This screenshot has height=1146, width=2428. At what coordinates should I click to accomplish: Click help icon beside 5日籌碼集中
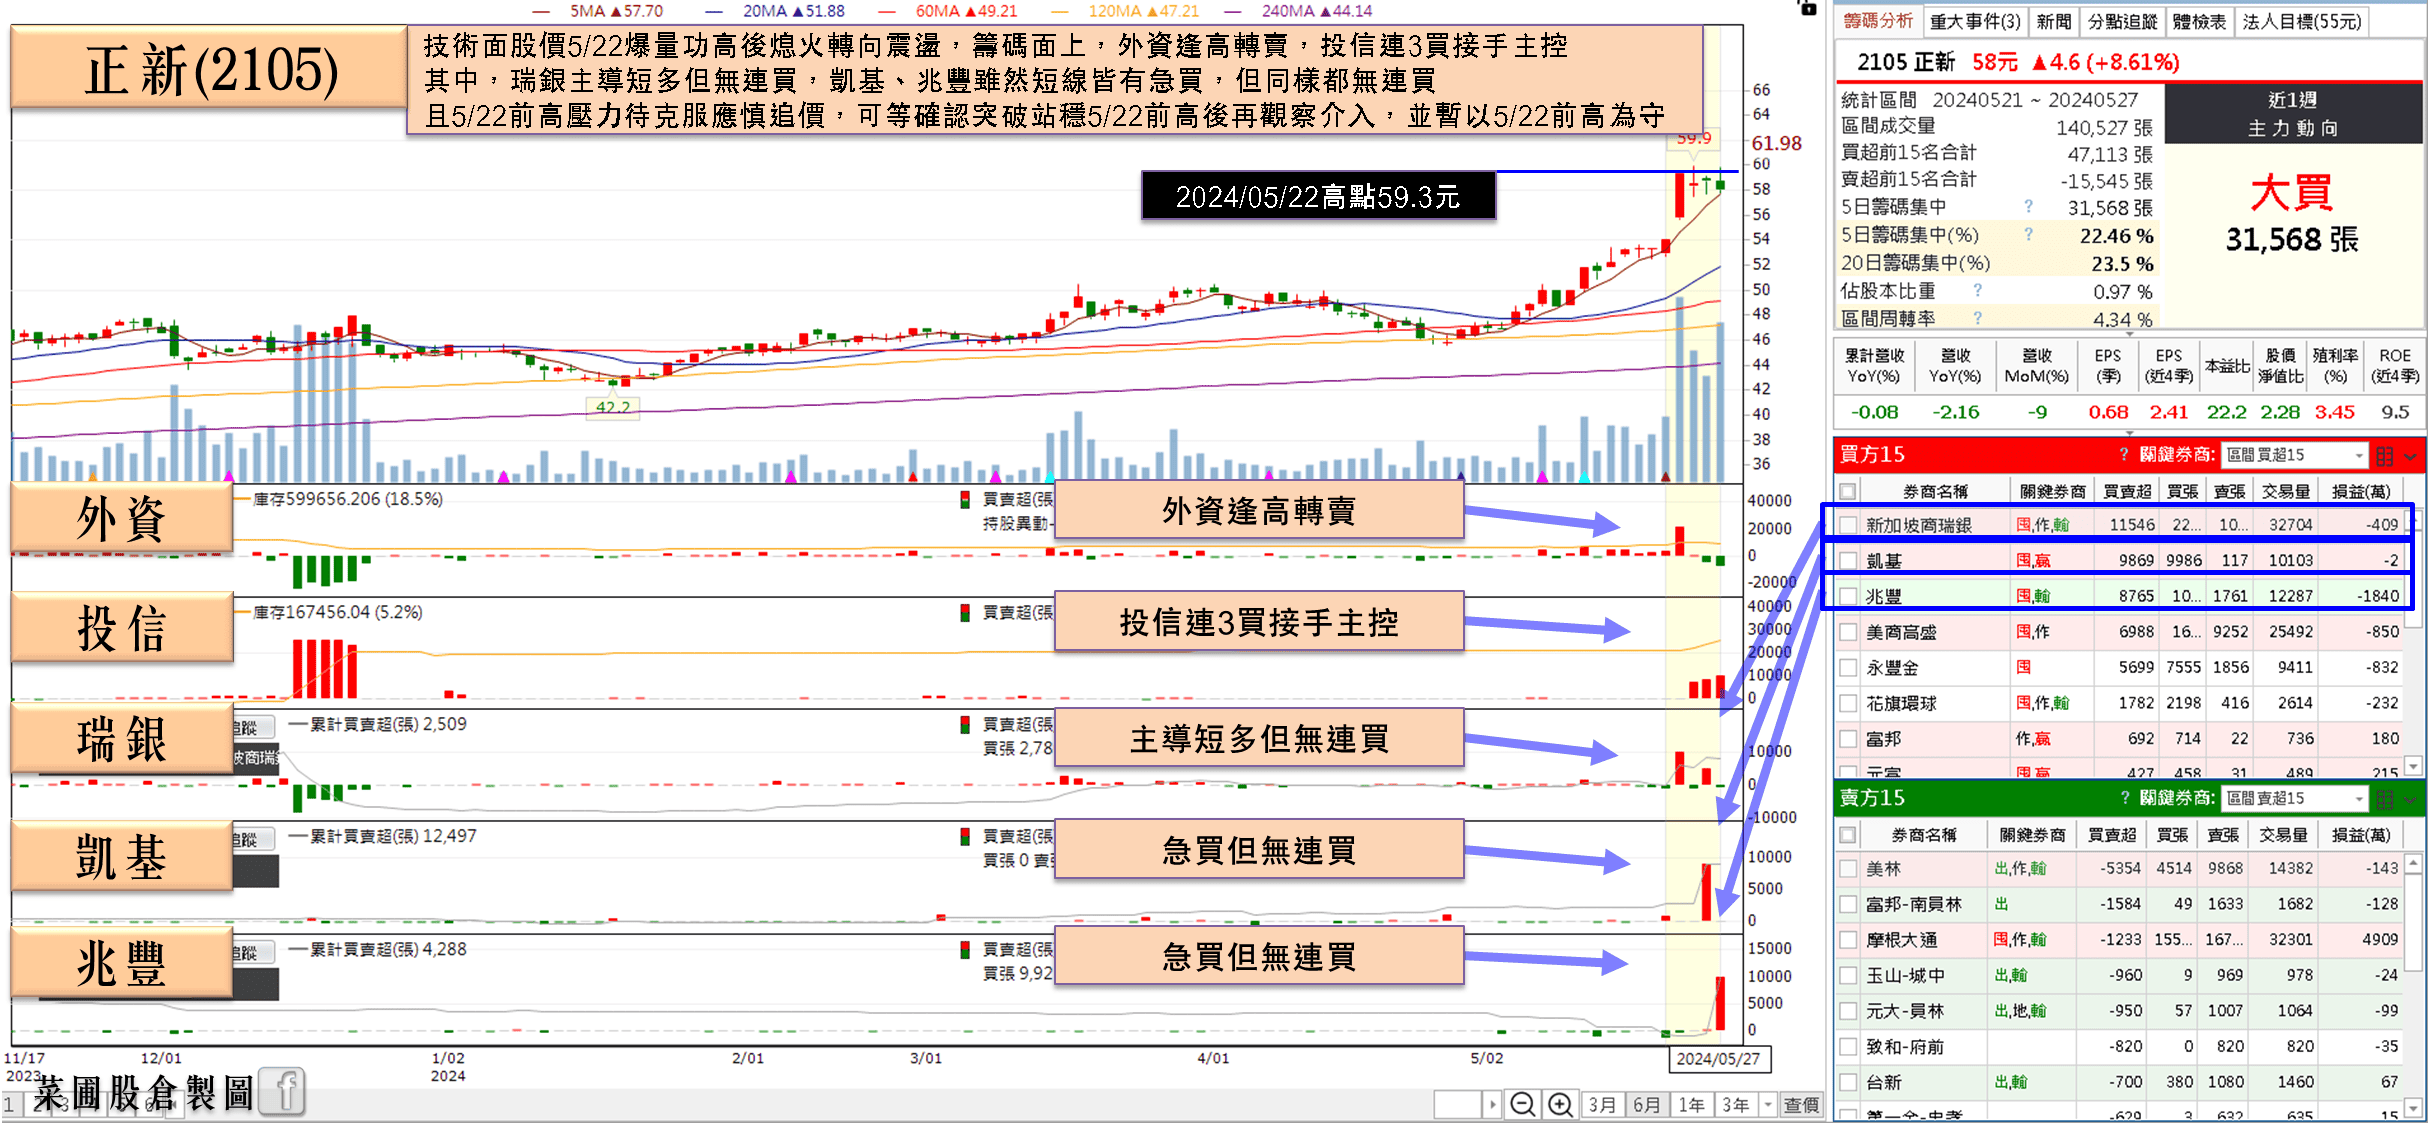tap(2028, 207)
